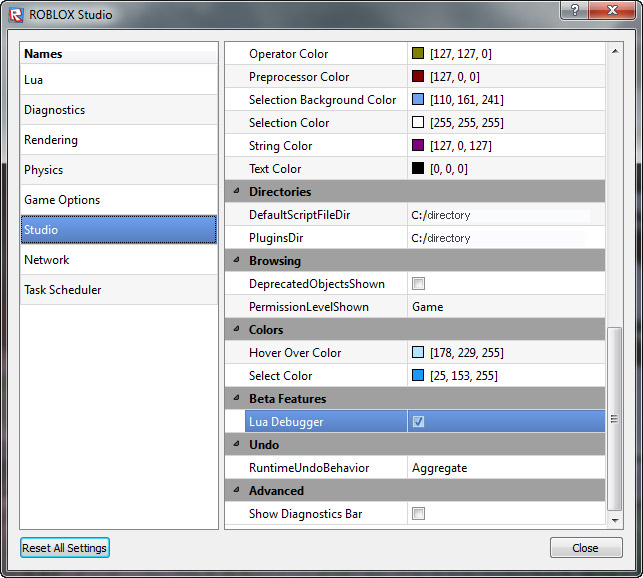Click the help question mark button

pyautogui.click(x=575, y=10)
